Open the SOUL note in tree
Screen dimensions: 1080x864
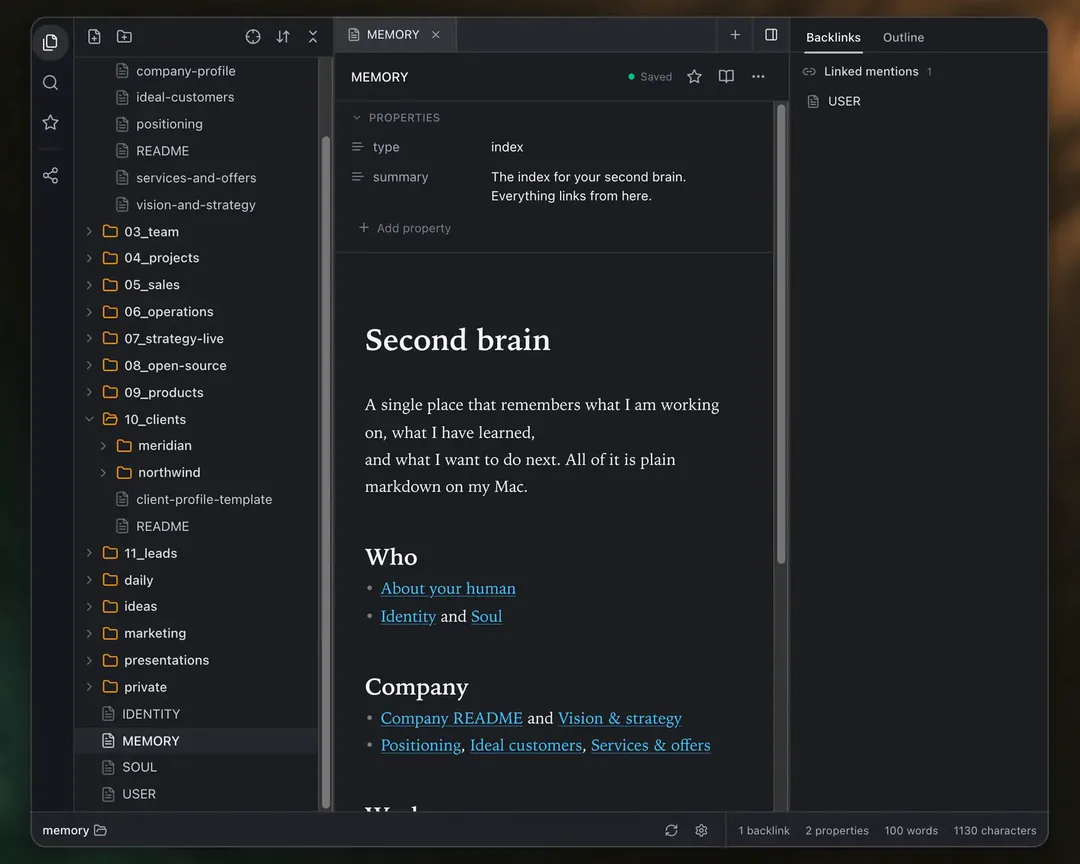tap(139, 768)
